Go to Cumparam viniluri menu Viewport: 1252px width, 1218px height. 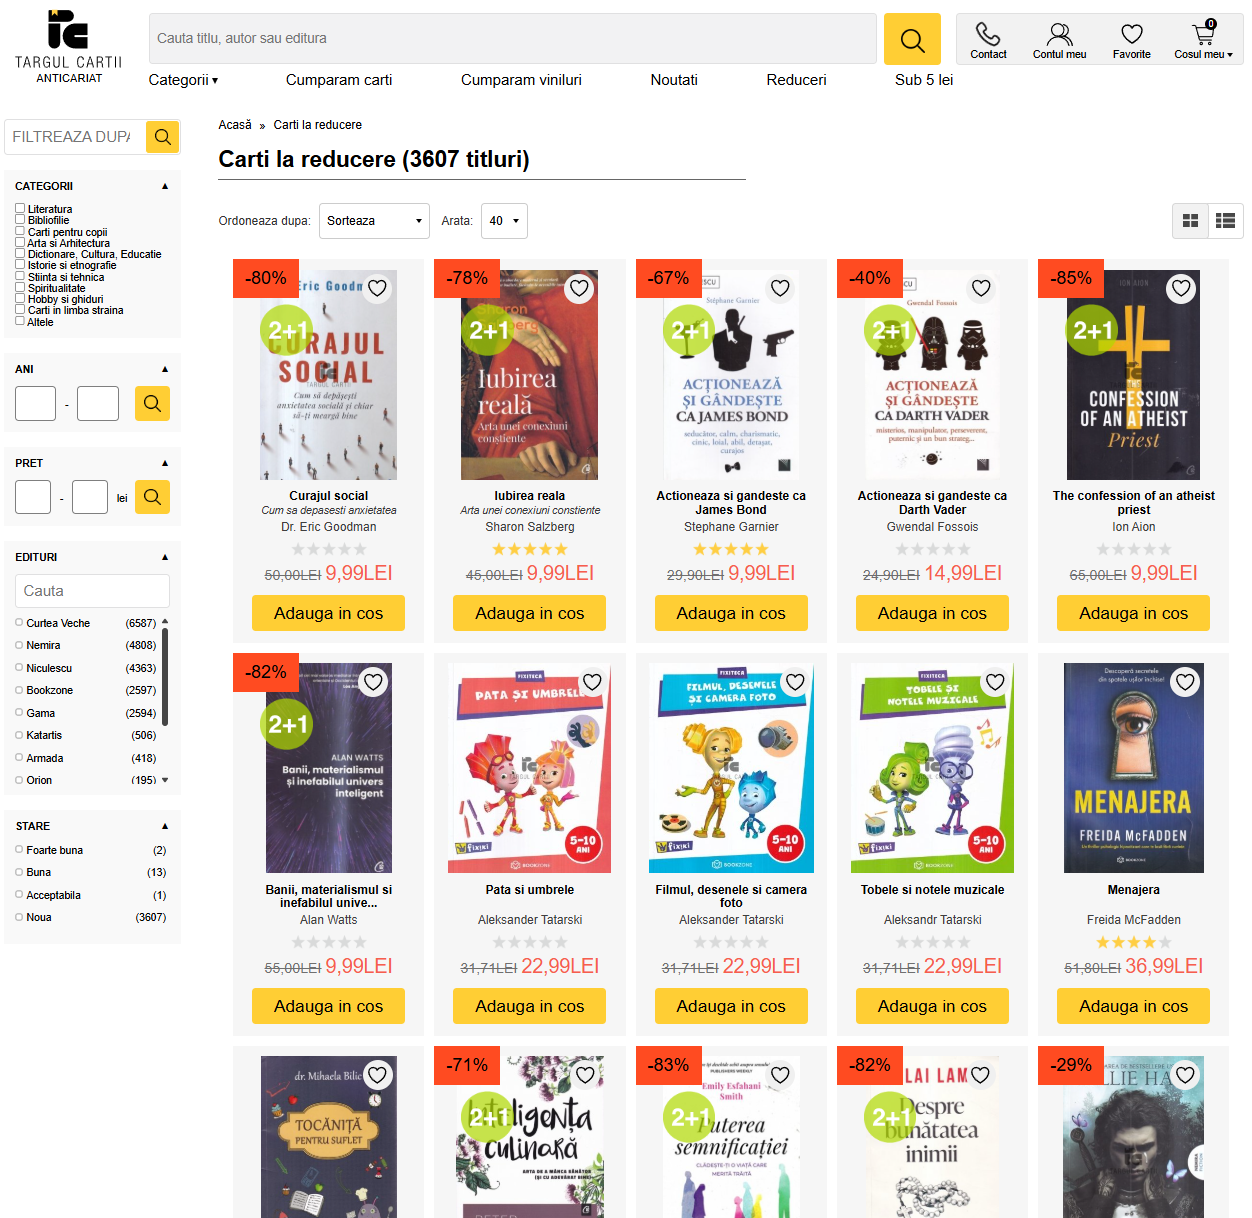[521, 80]
